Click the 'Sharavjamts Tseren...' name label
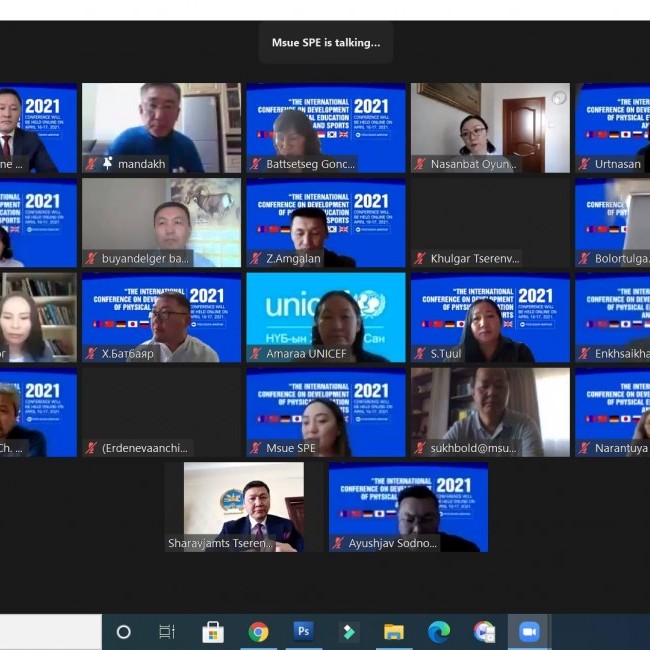The image size is (650, 650). pos(220,543)
